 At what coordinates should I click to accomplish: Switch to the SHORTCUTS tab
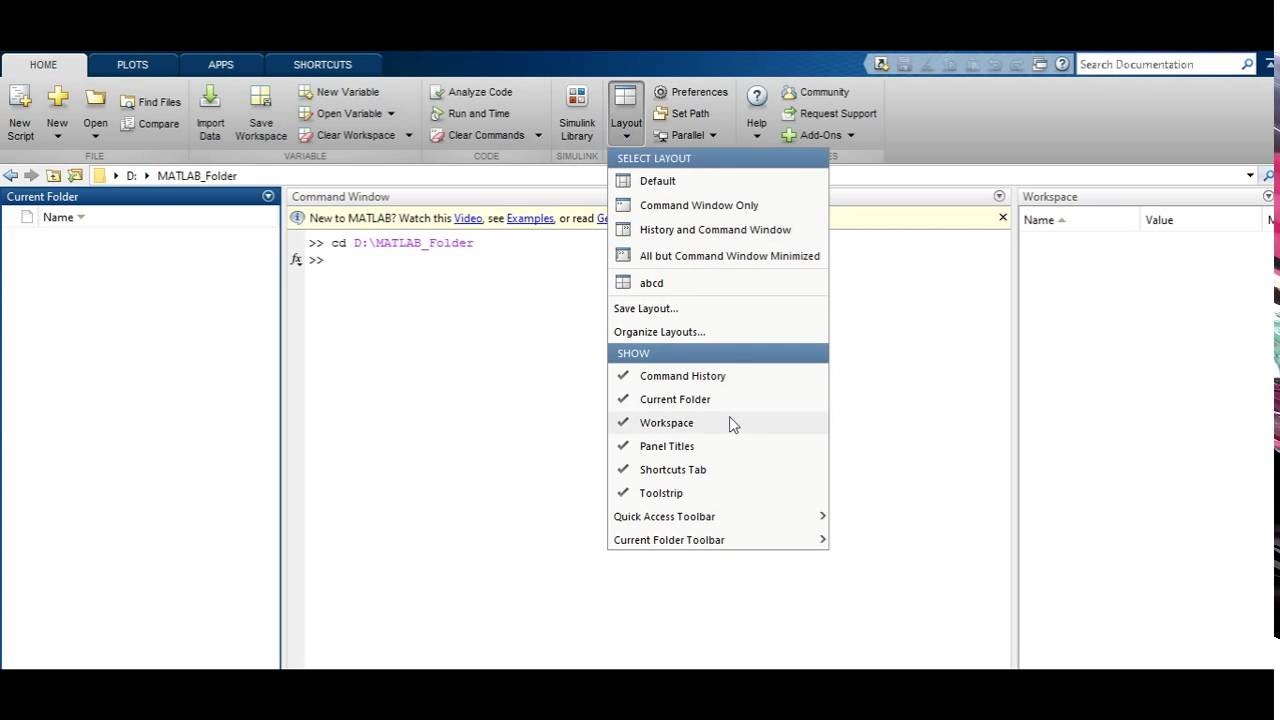(x=322, y=65)
